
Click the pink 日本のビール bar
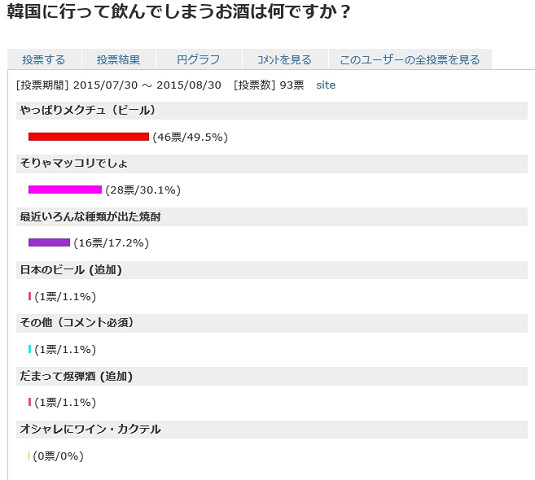click(x=30, y=296)
